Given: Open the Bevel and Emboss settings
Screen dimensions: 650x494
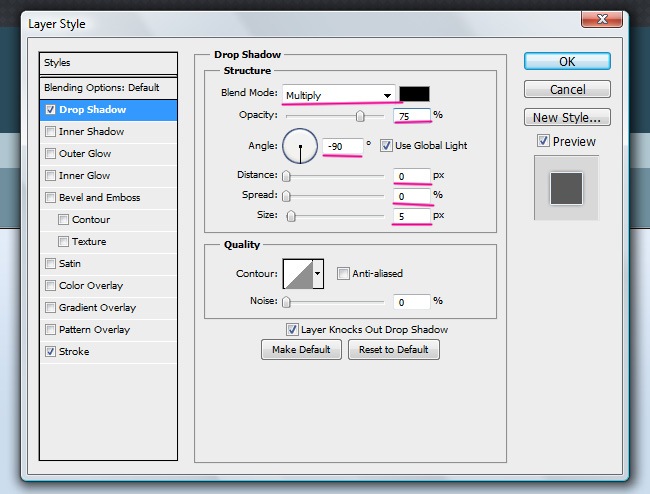Looking at the screenshot, I should (x=99, y=198).
